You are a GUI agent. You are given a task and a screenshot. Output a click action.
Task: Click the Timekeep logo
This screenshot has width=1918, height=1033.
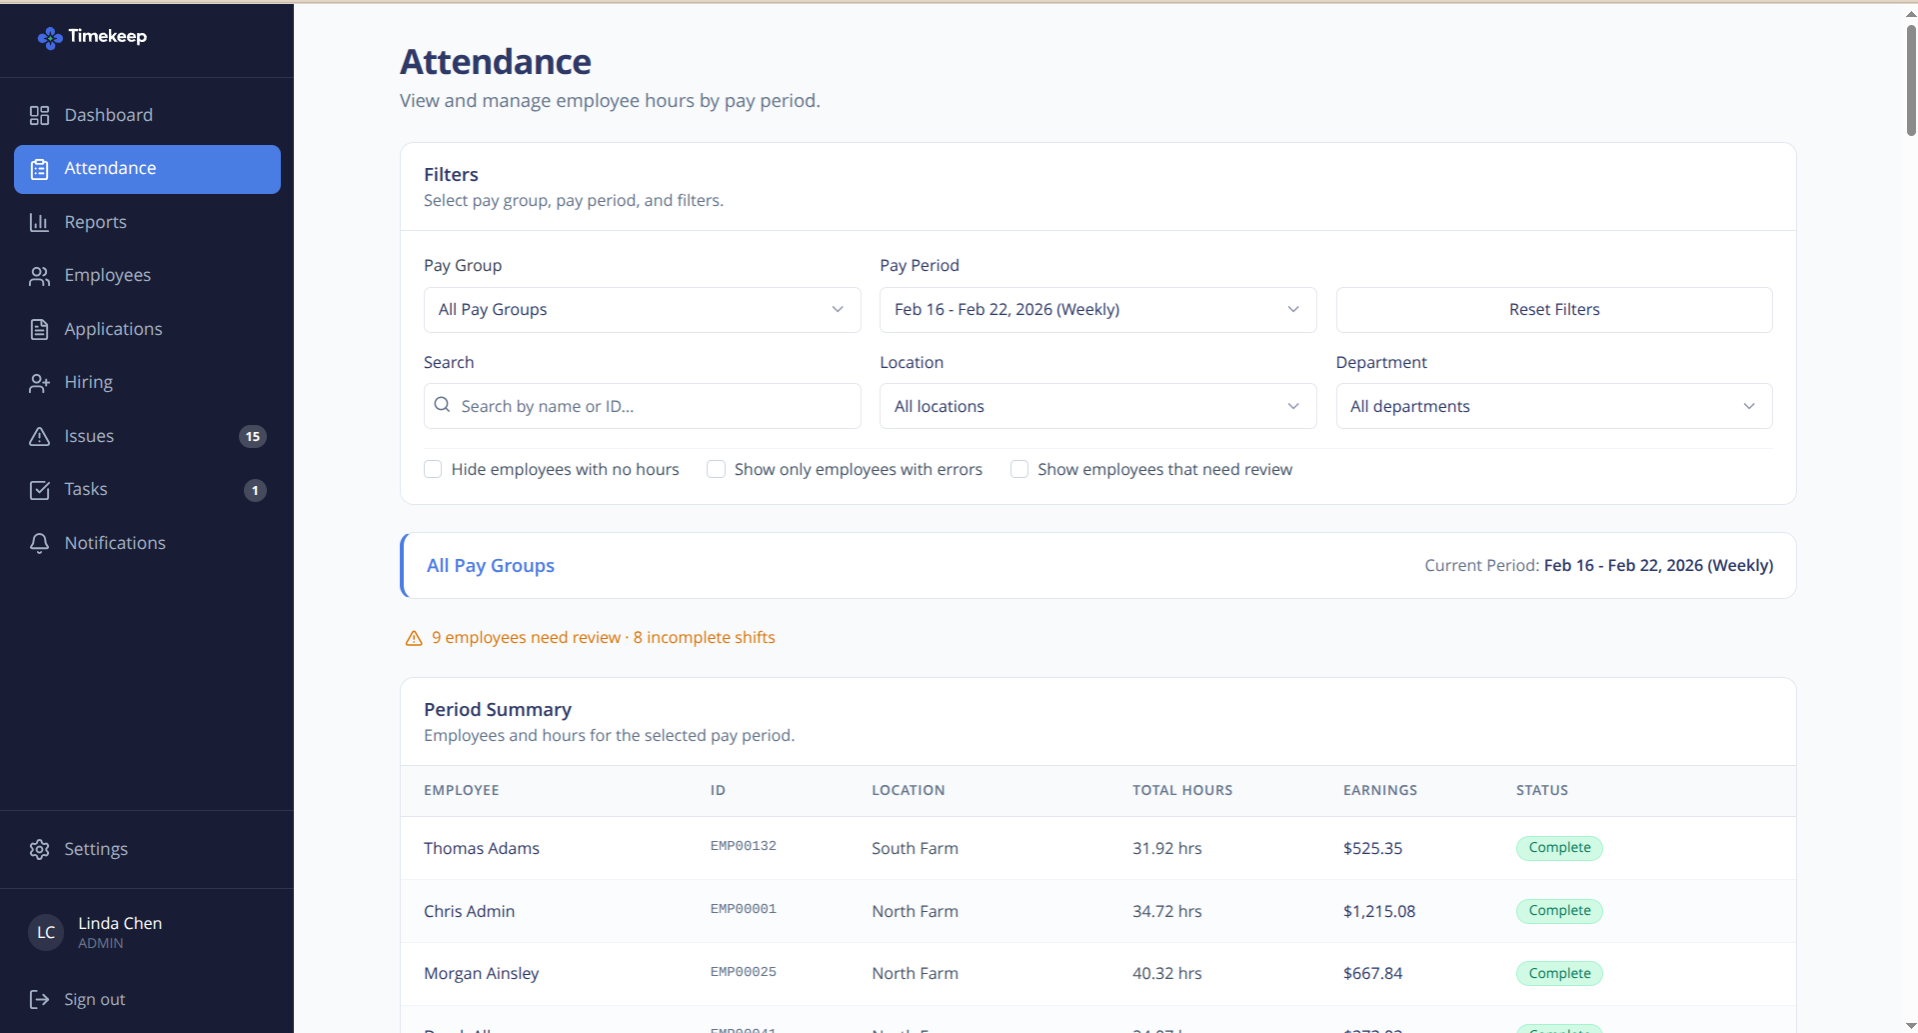92,36
